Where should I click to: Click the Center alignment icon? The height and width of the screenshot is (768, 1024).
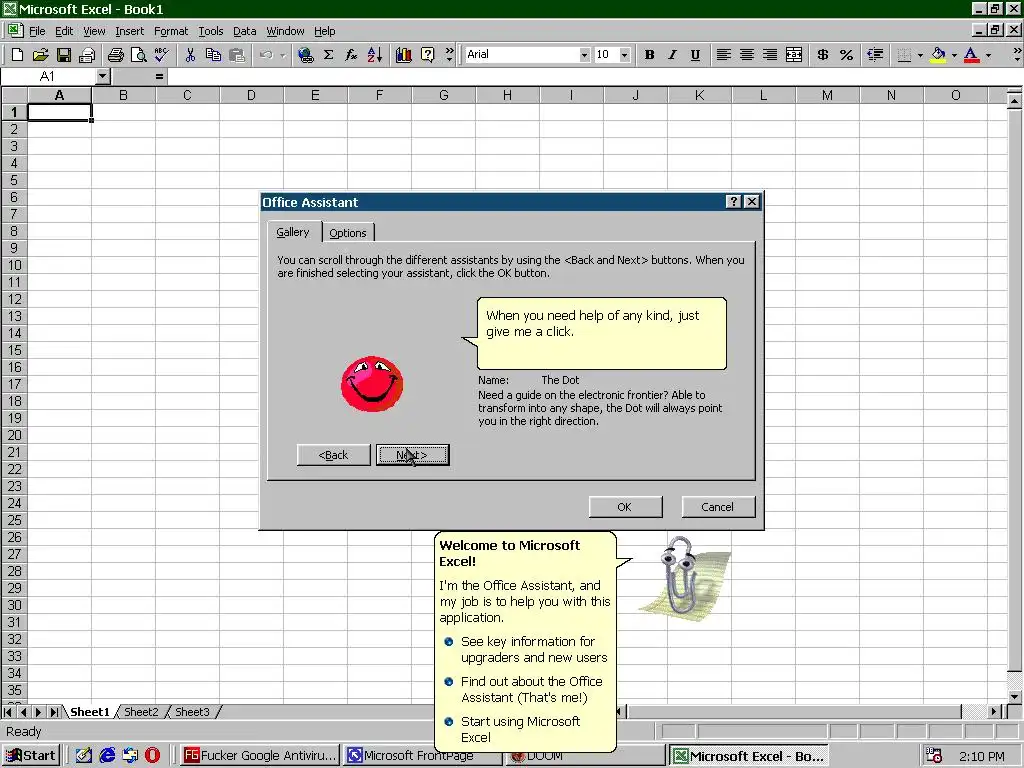pyautogui.click(x=746, y=55)
